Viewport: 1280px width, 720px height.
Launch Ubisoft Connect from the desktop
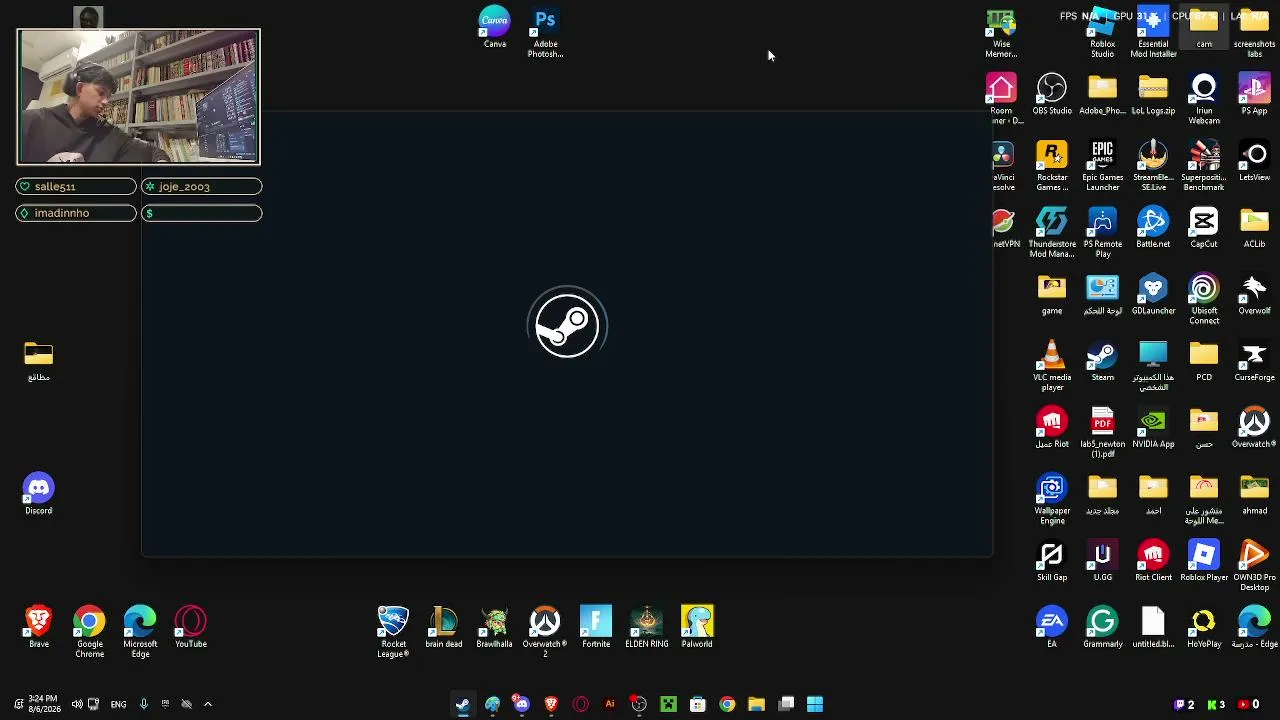(1204, 300)
